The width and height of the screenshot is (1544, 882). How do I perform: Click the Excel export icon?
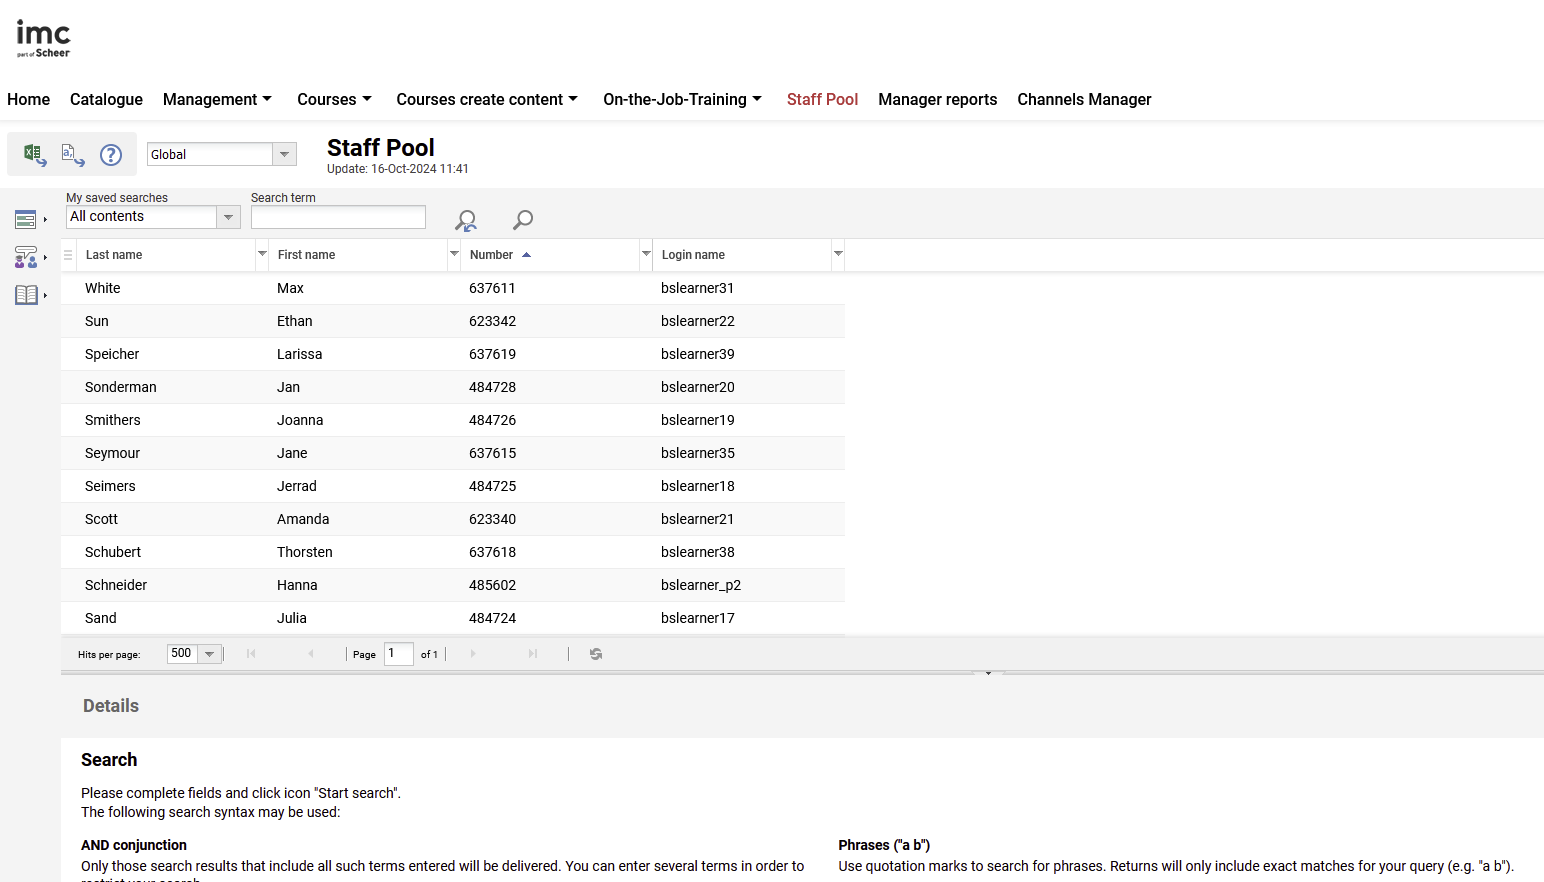[34, 154]
